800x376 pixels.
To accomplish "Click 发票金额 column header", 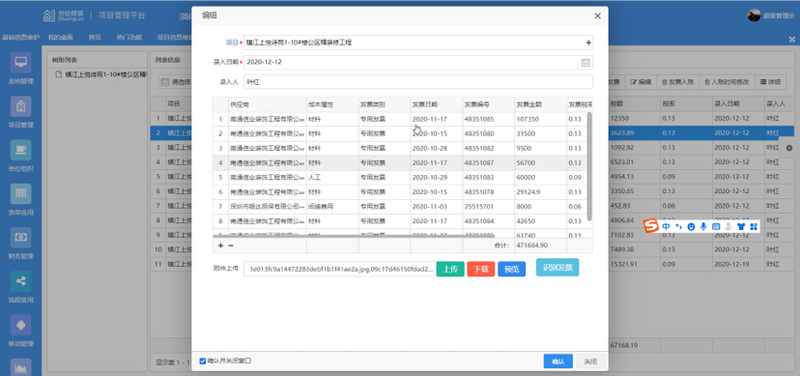I will [540, 105].
